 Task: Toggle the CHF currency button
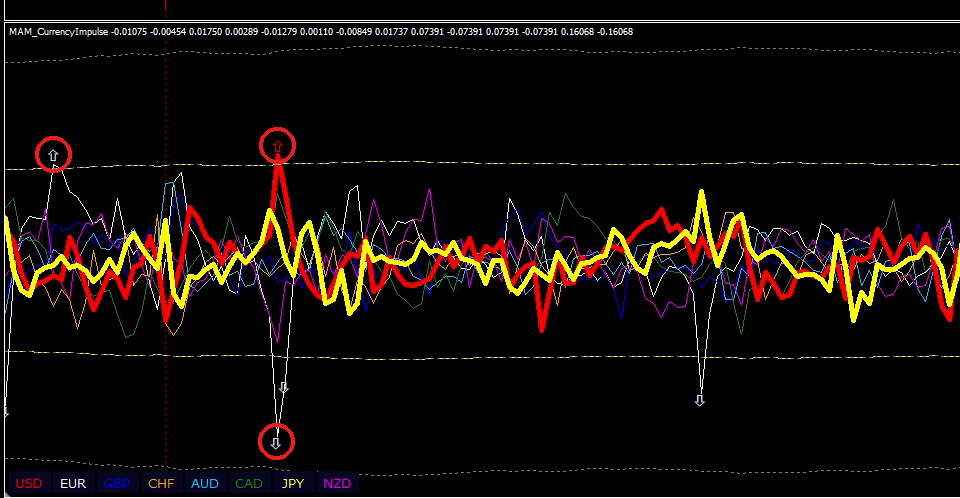(x=161, y=483)
